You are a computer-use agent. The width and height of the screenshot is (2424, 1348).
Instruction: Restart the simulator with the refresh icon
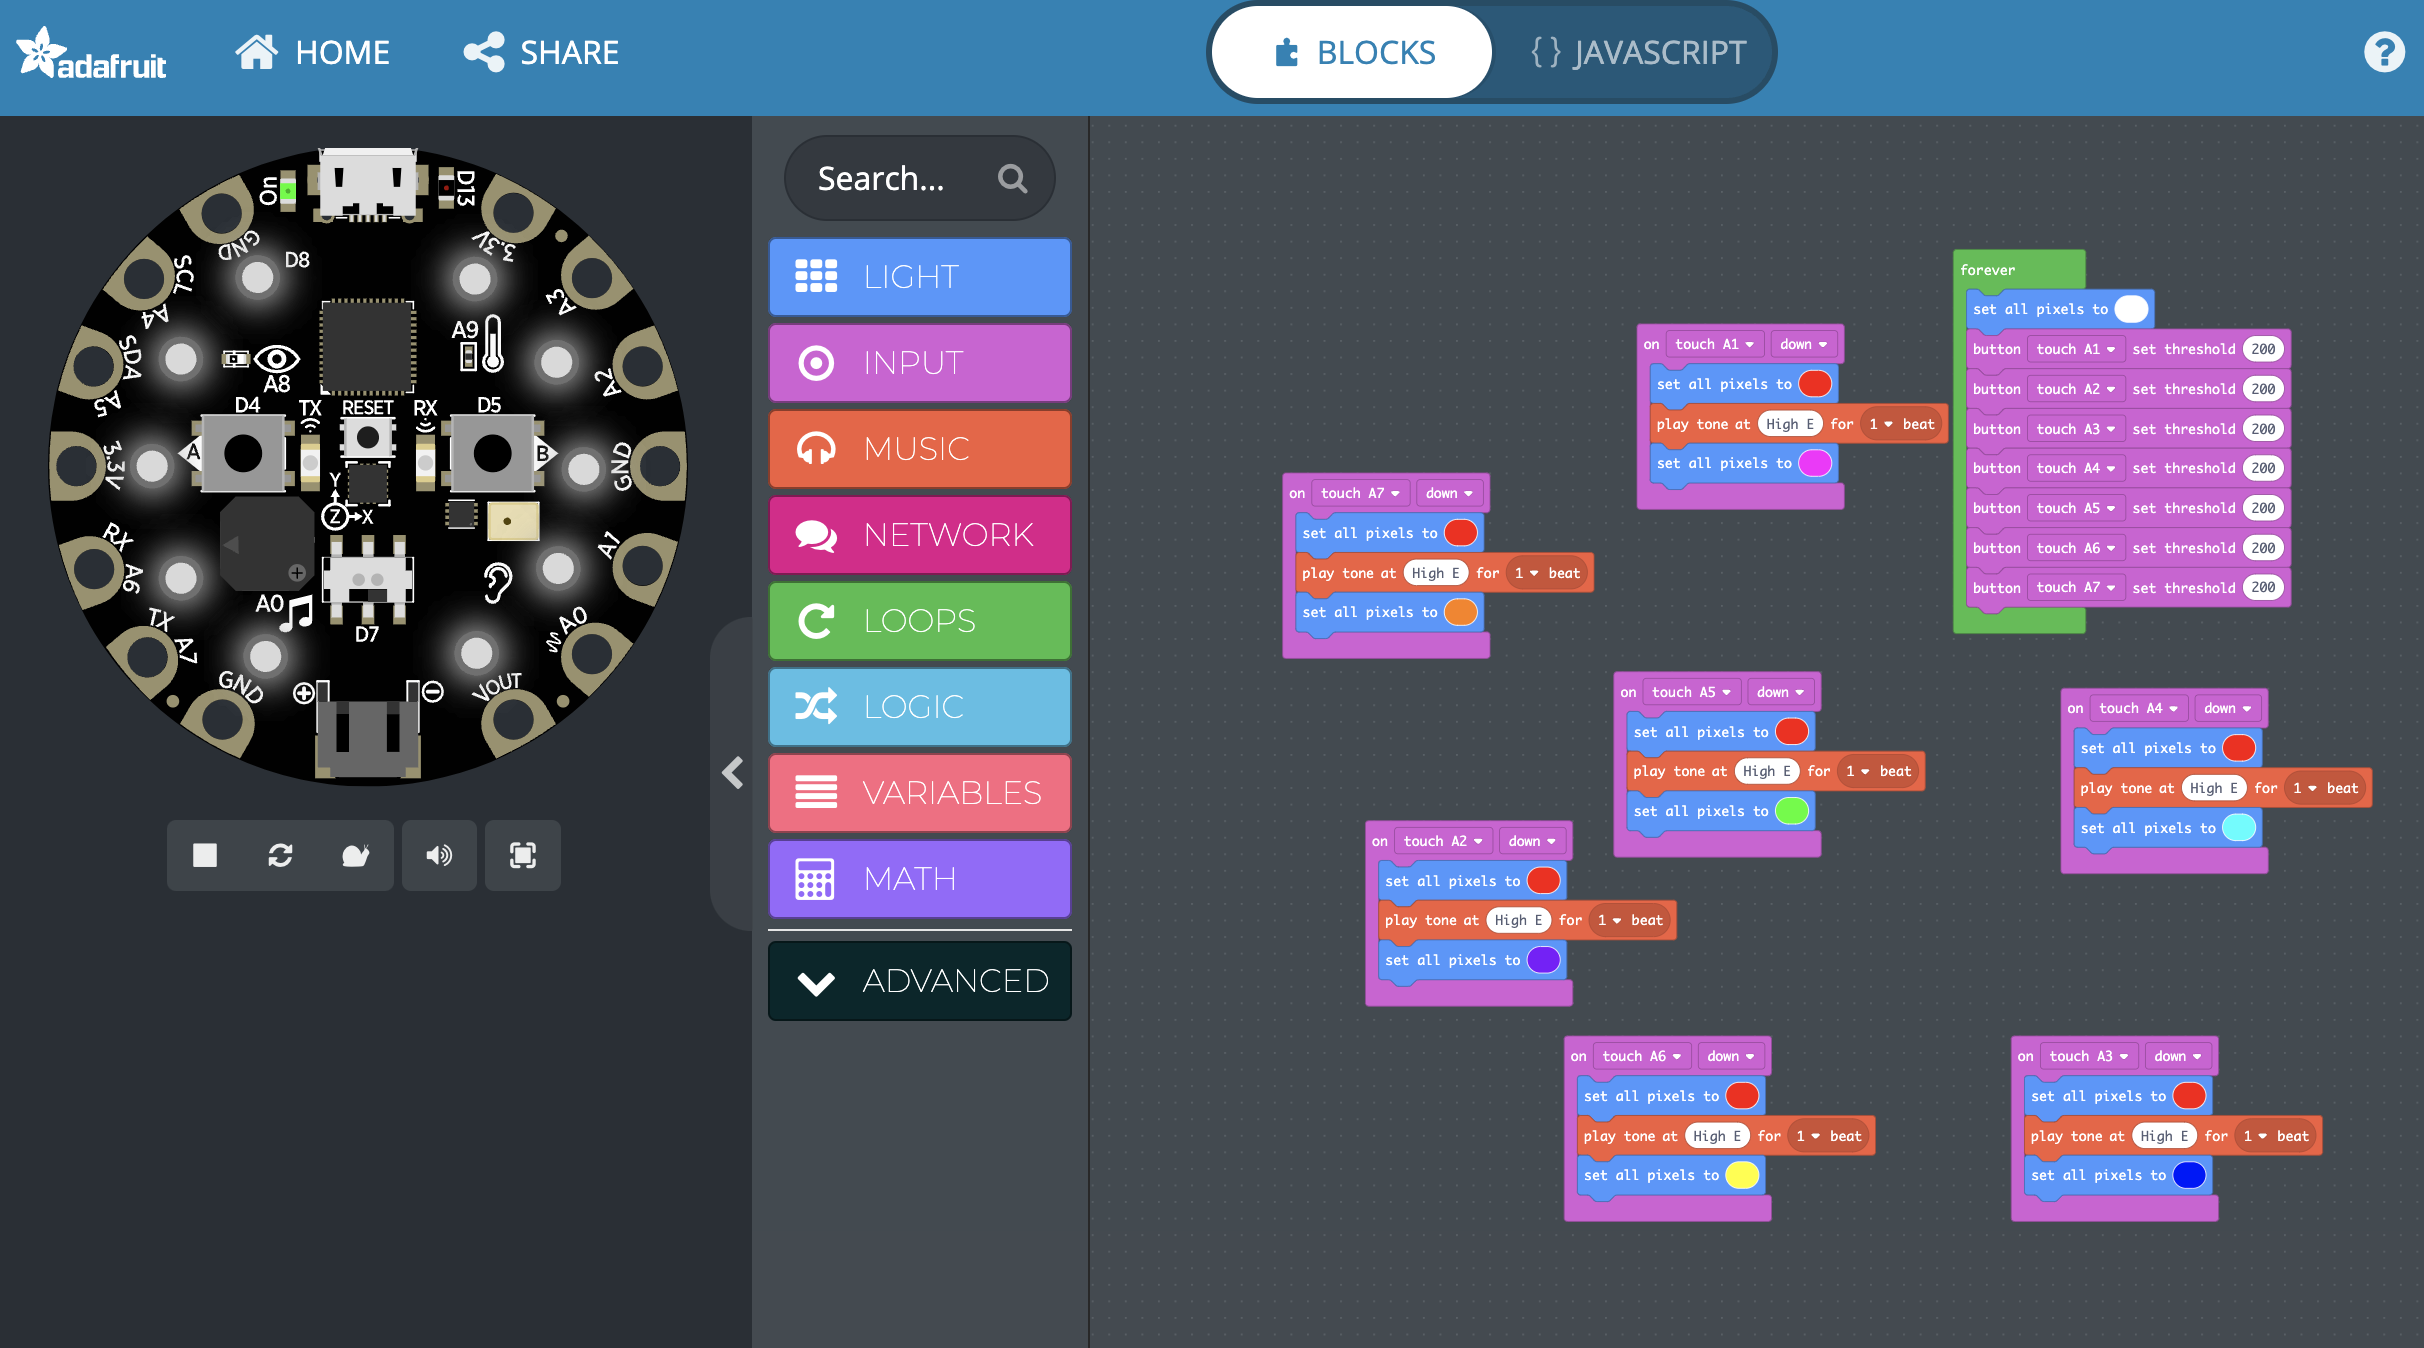tap(280, 855)
